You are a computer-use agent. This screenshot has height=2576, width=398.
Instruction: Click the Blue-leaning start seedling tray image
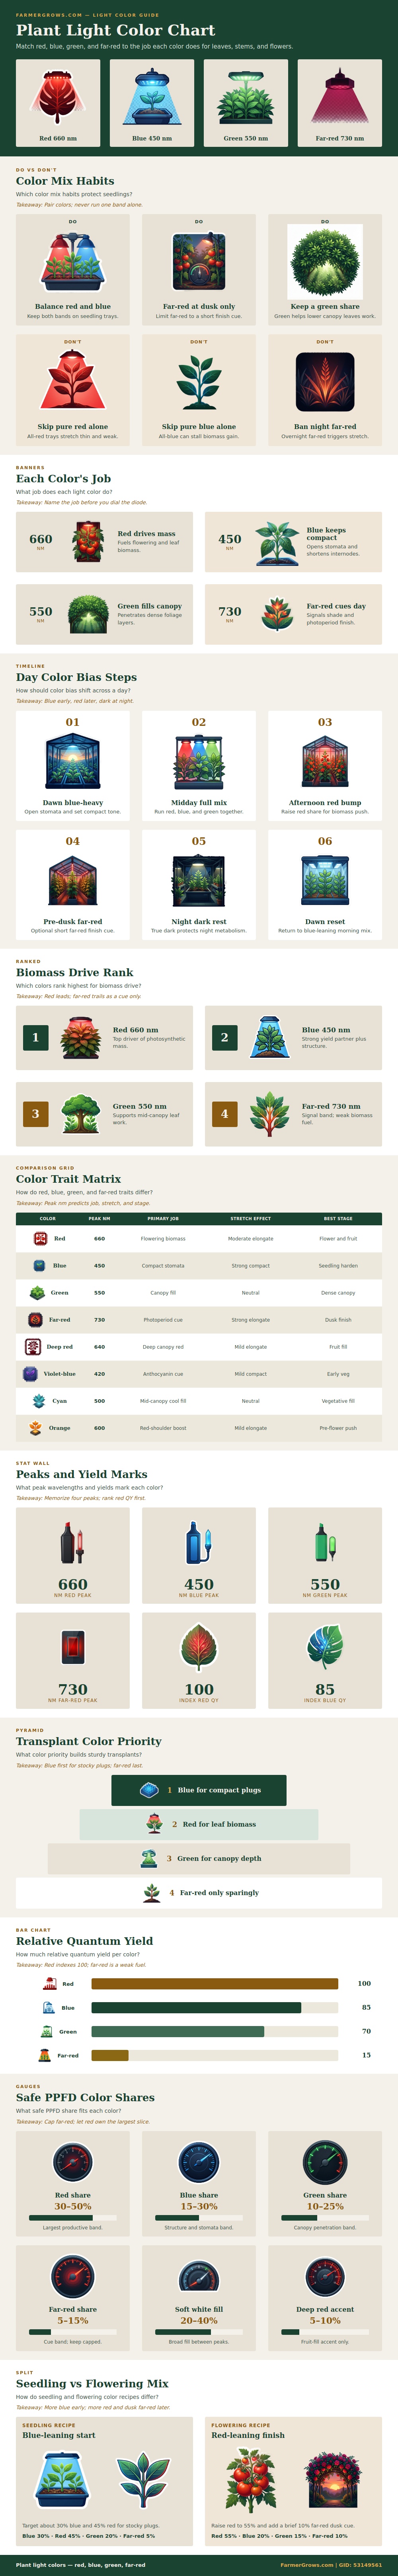(x=62, y=2480)
